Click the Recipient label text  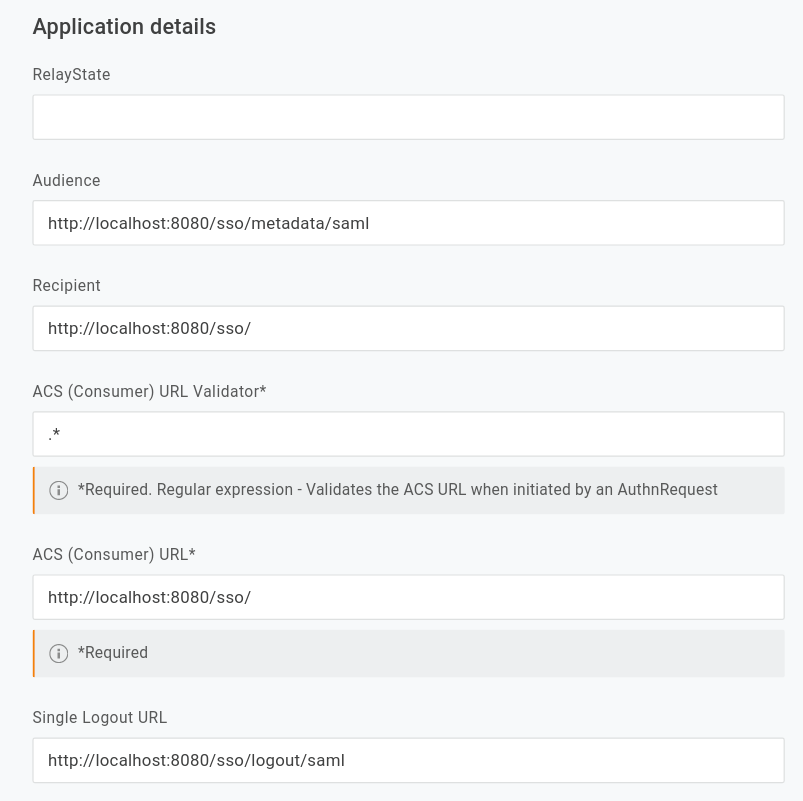pos(67,286)
